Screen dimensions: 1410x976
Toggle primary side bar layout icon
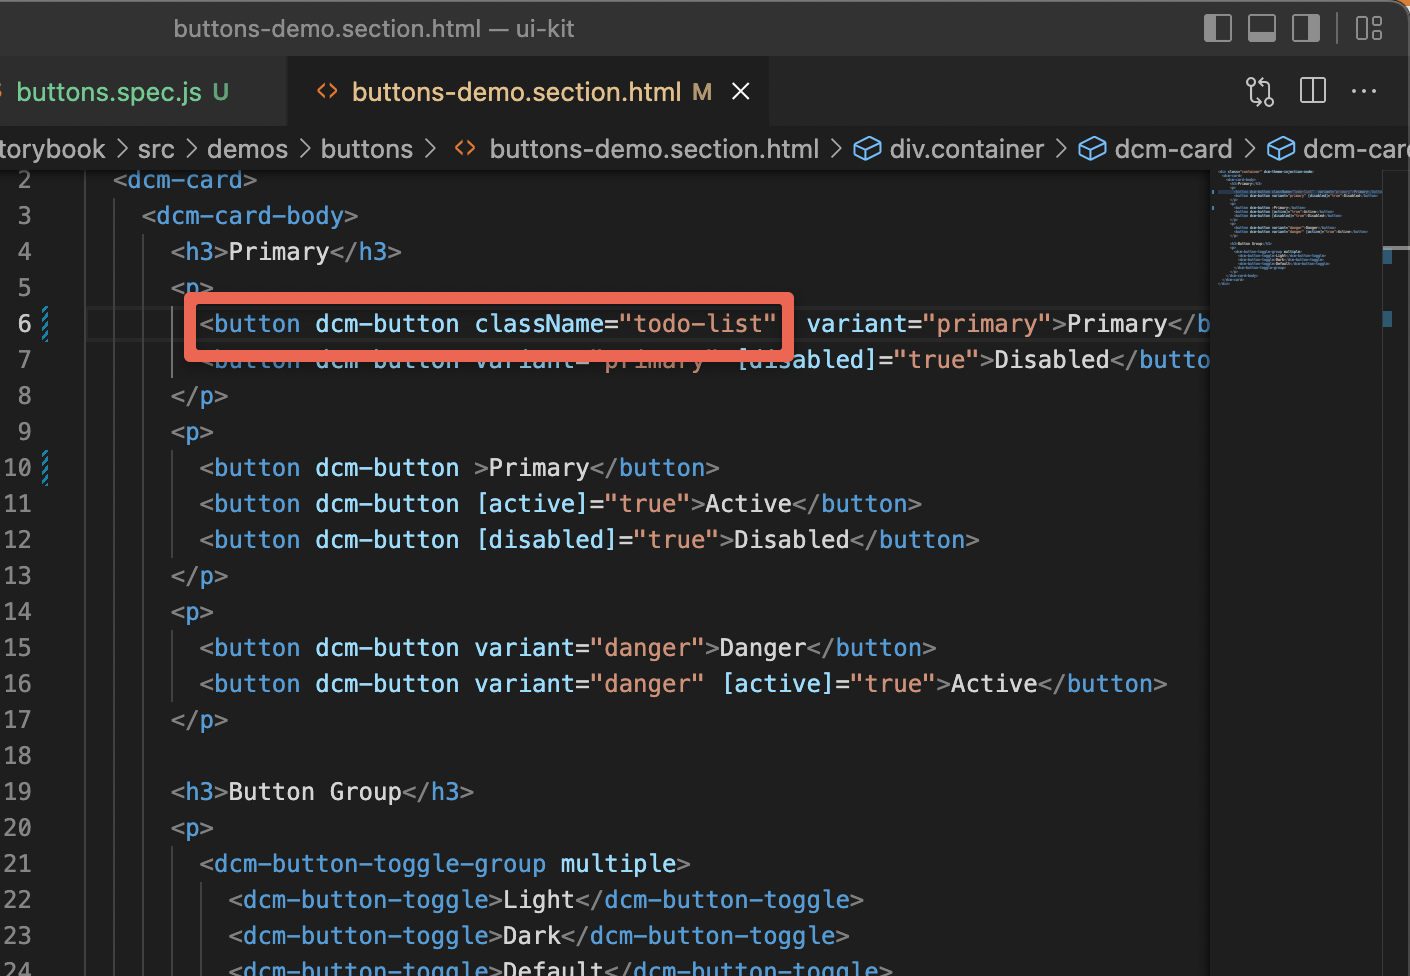click(1217, 28)
